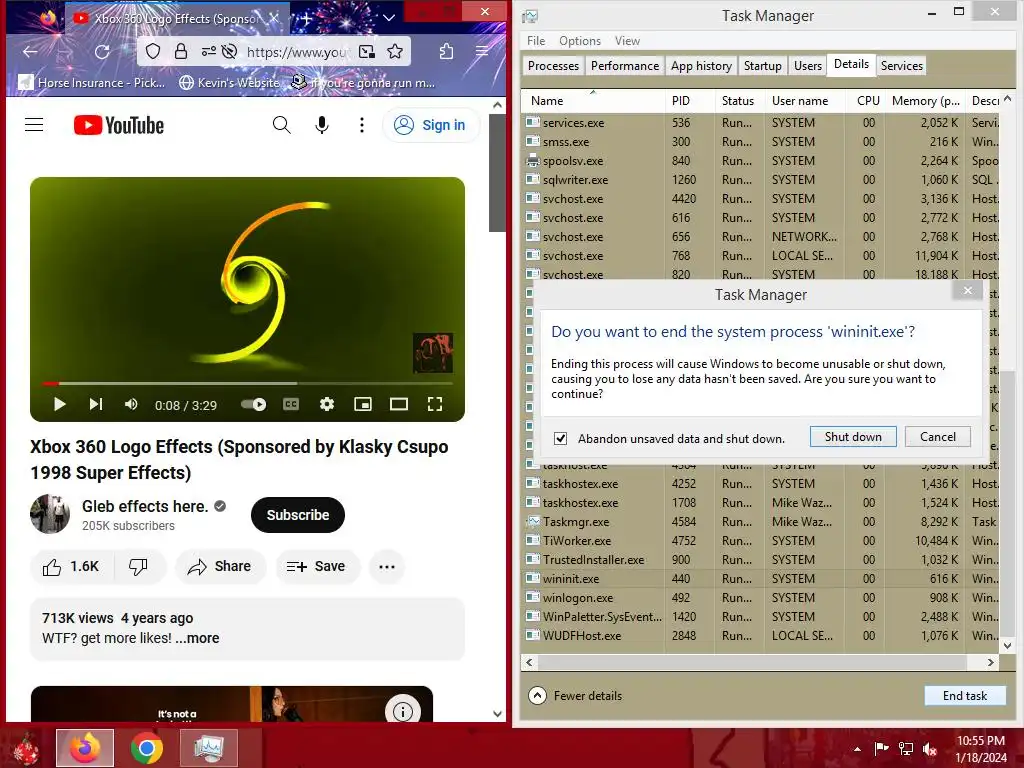This screenshot has height=768, width=1024.
Task: Open Kevin's Website bookmark
Action: (x=230, y=83)
